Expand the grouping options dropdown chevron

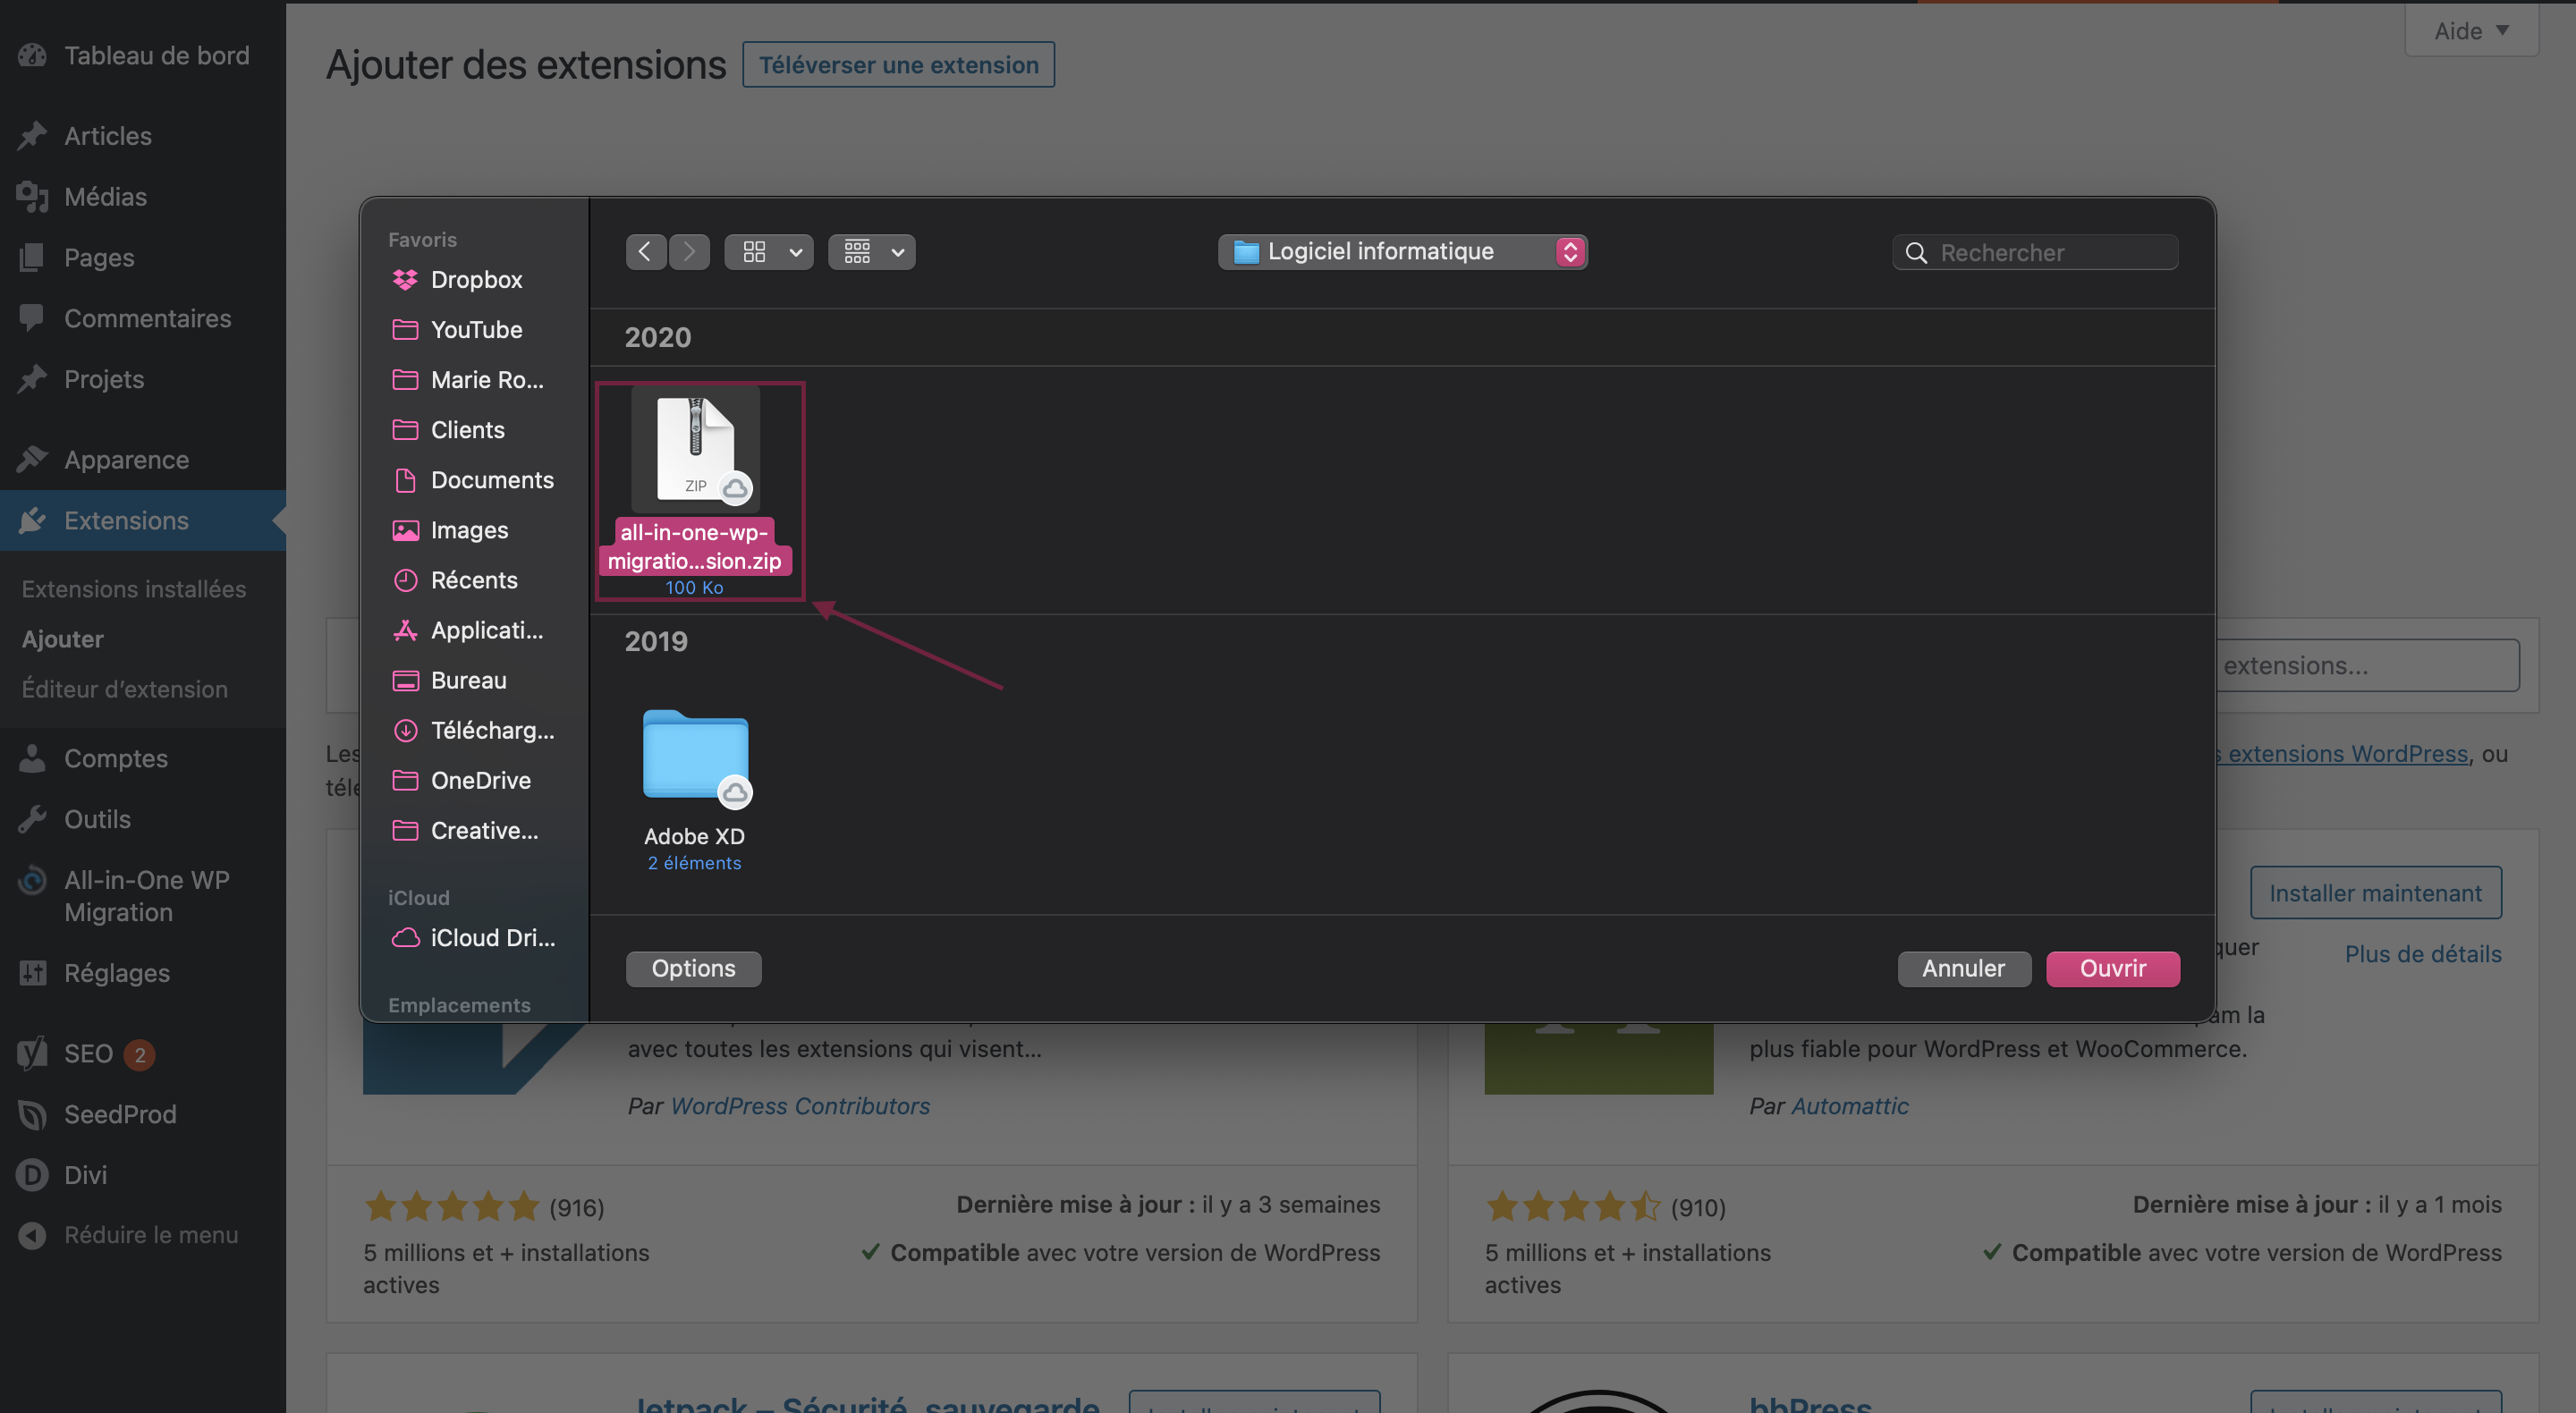click(898, 252)
